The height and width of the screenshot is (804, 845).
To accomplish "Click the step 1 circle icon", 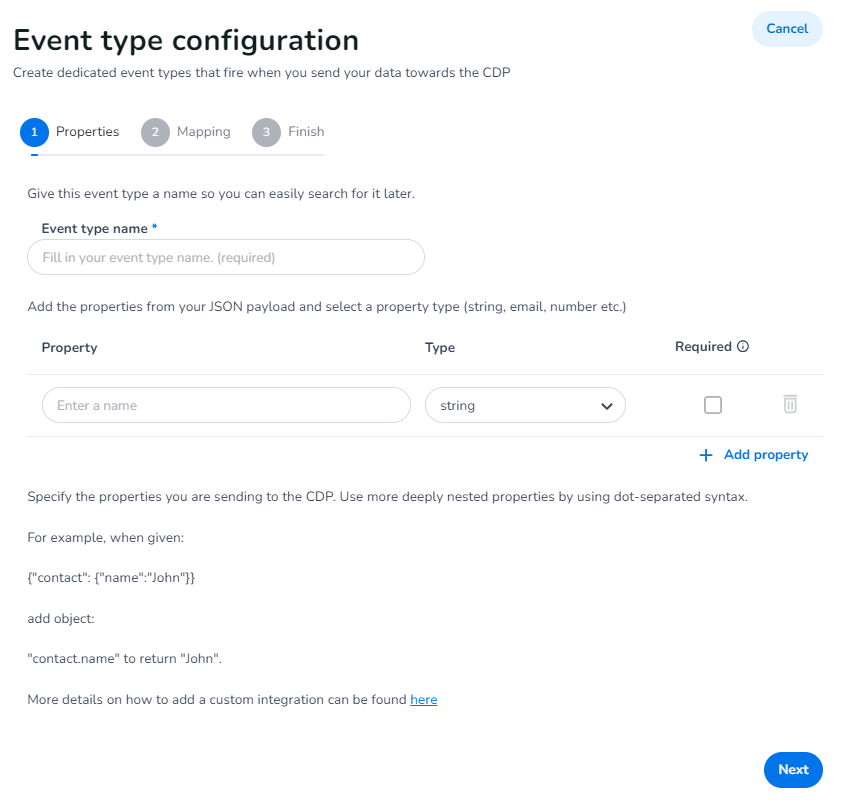I will click(34, 132).
